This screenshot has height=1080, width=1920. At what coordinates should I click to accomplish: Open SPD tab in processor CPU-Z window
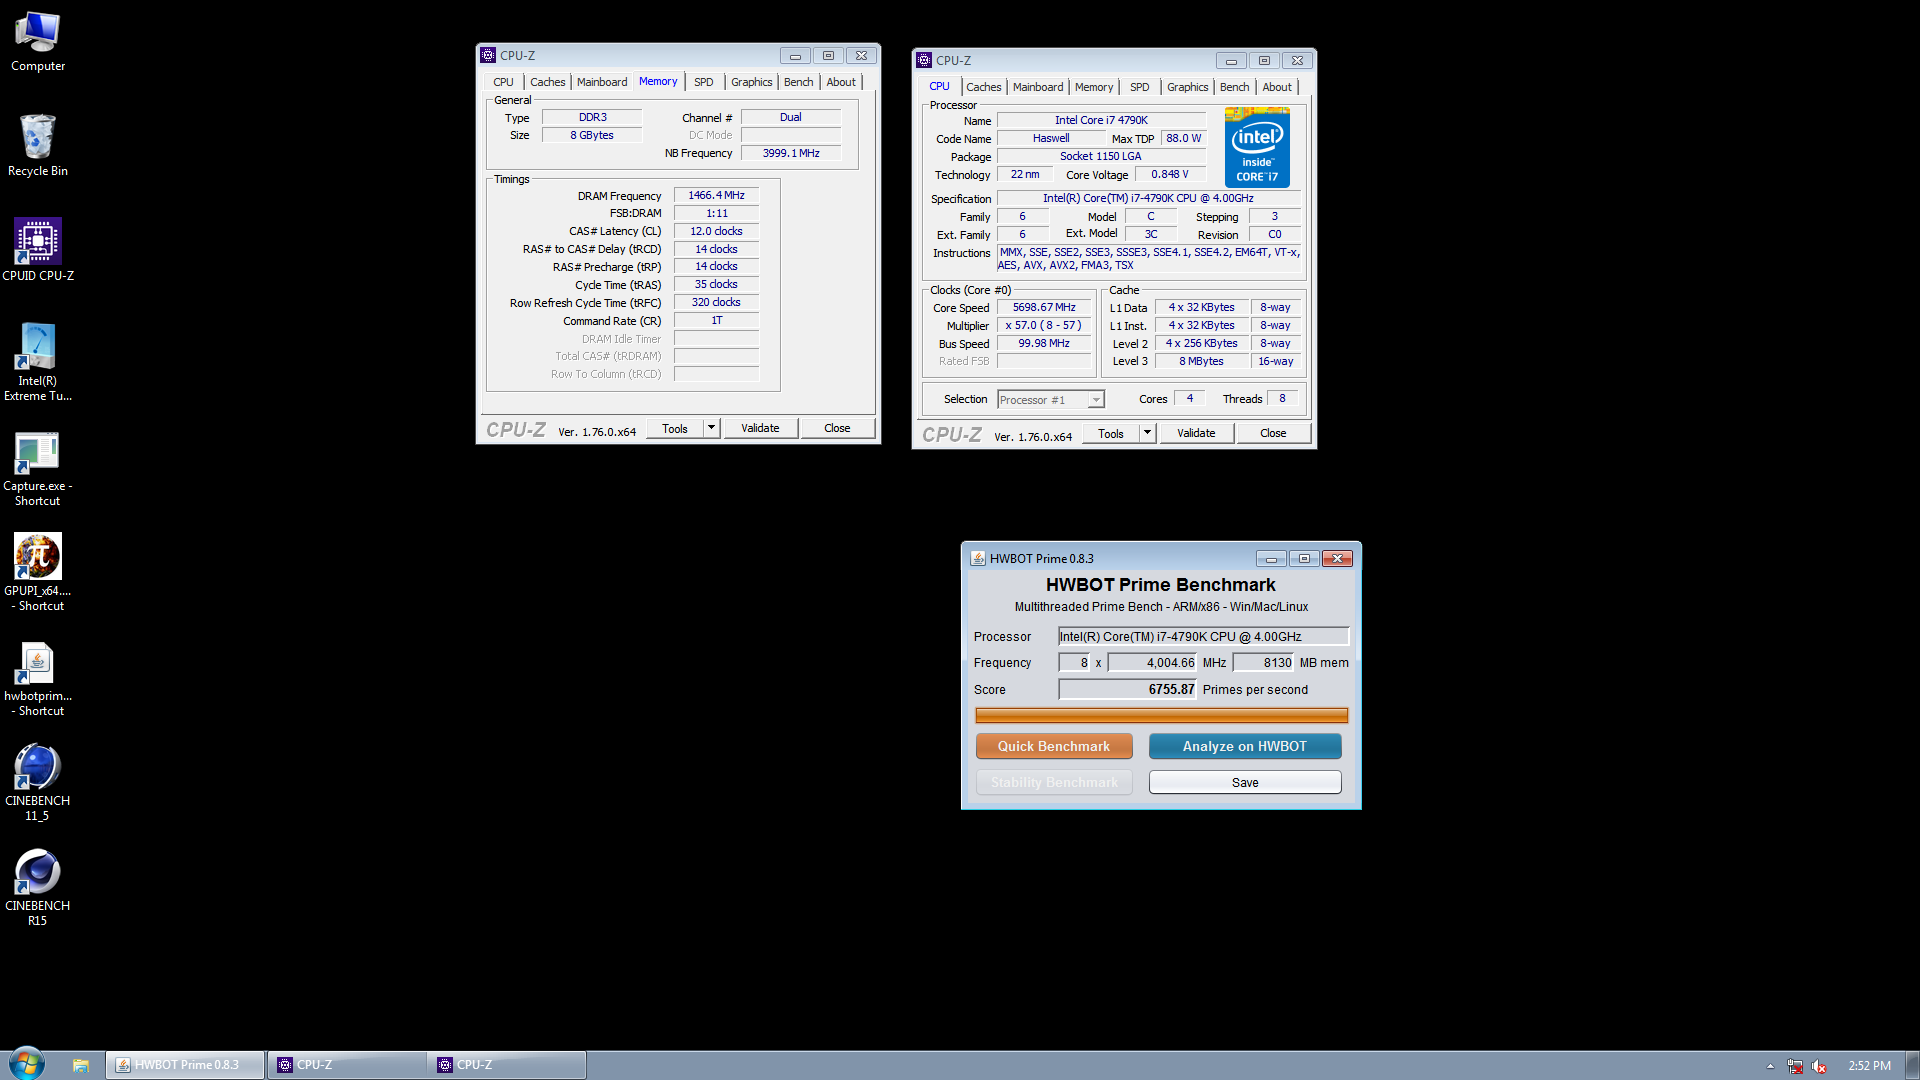point(1140,87)
